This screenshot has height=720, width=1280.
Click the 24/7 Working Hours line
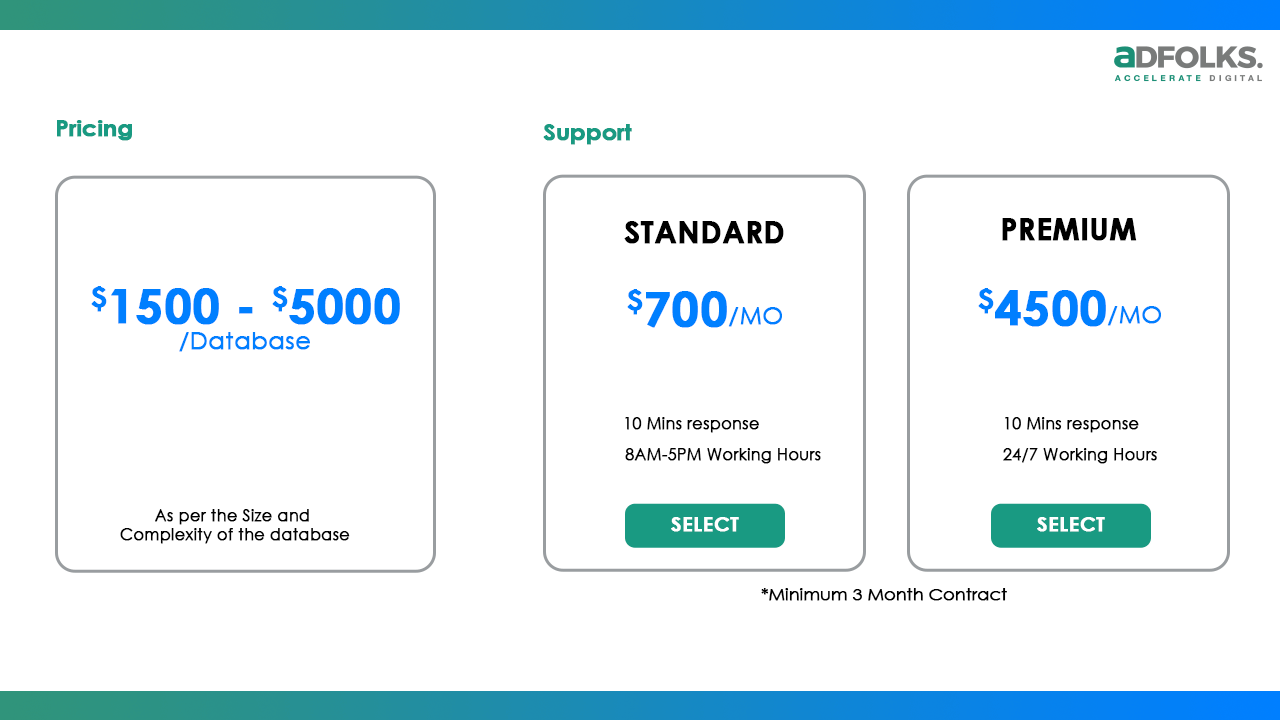1079,455
